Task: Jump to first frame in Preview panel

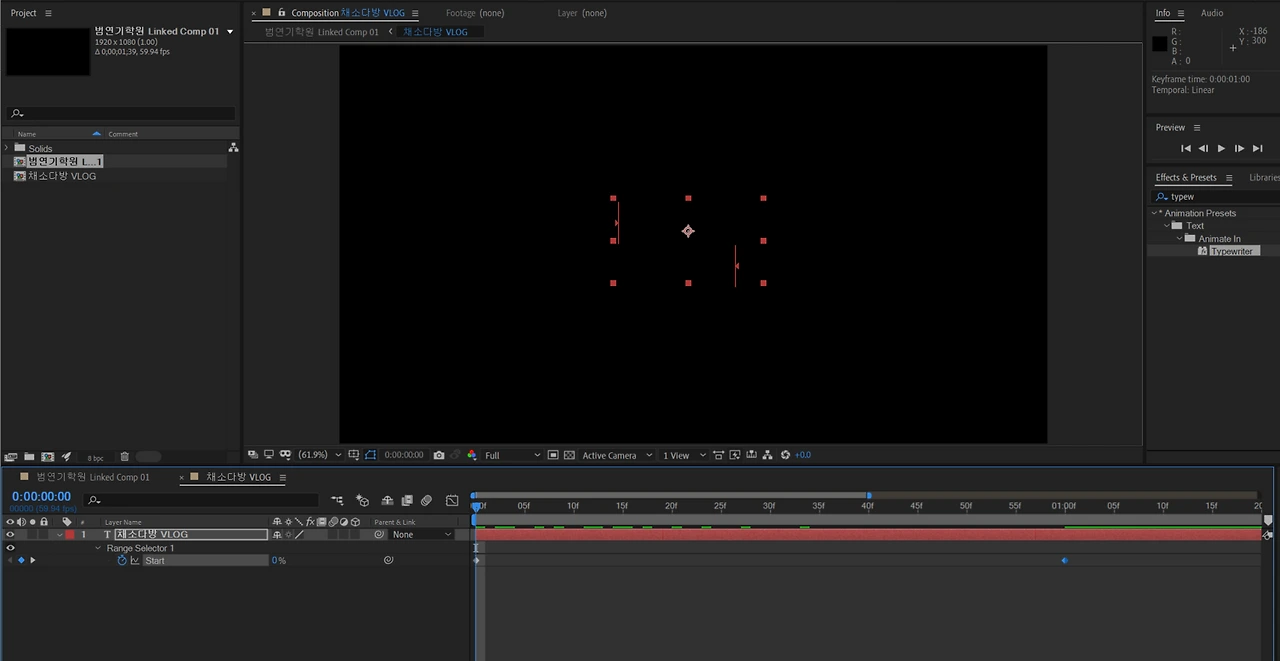Action: 1186,148
